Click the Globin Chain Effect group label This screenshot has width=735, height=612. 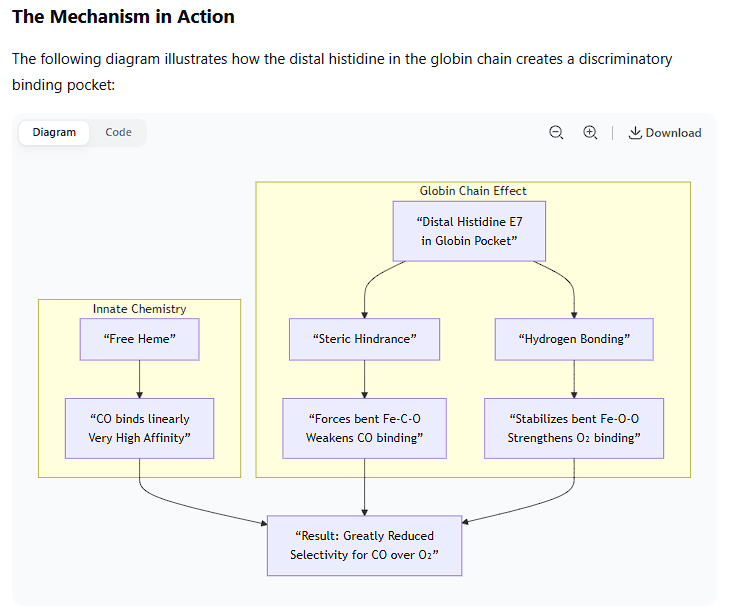click(x=473, y=191)
